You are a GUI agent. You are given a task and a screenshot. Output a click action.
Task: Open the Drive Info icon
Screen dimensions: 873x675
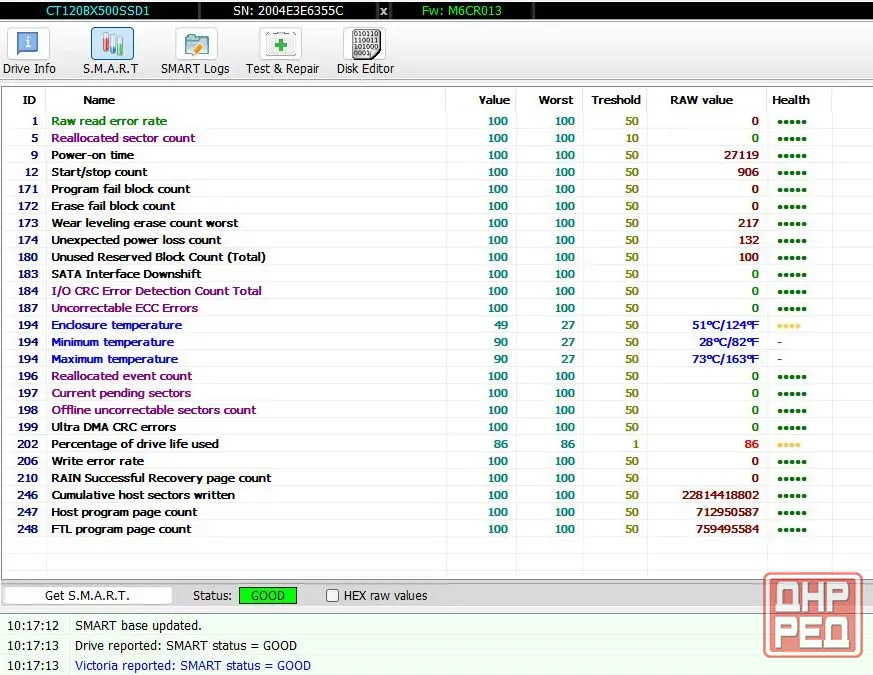pos(28,43)
